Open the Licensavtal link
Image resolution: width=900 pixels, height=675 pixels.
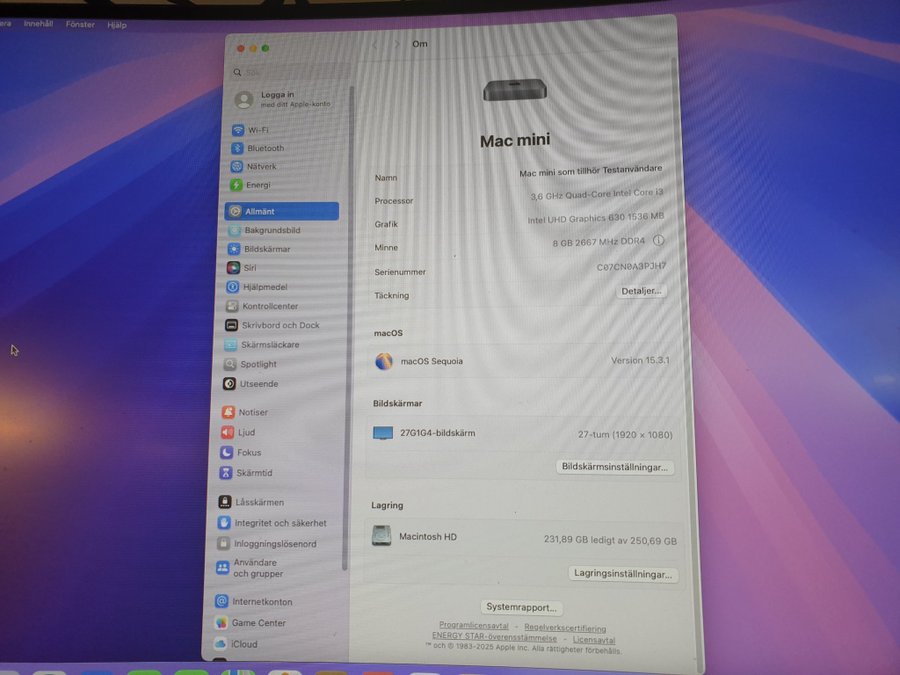tap(594, 639)
